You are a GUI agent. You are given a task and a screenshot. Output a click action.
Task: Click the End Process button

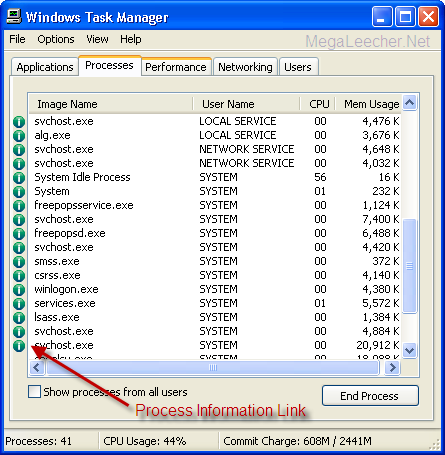(x=370, y=396)
